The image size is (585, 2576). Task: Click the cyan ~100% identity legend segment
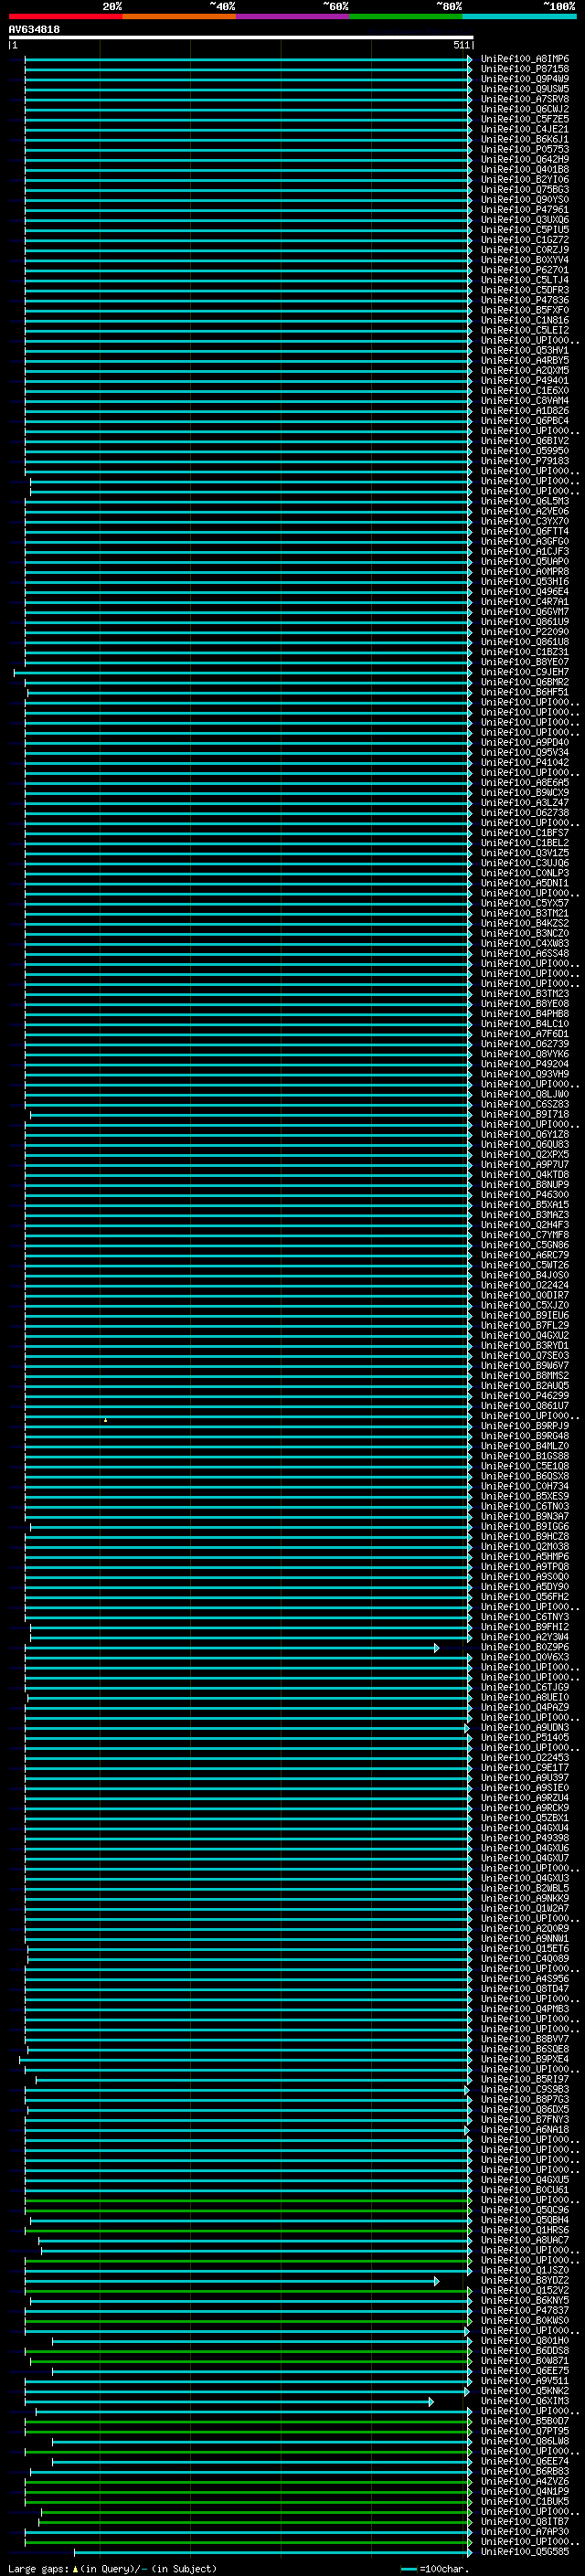[519, 16]
